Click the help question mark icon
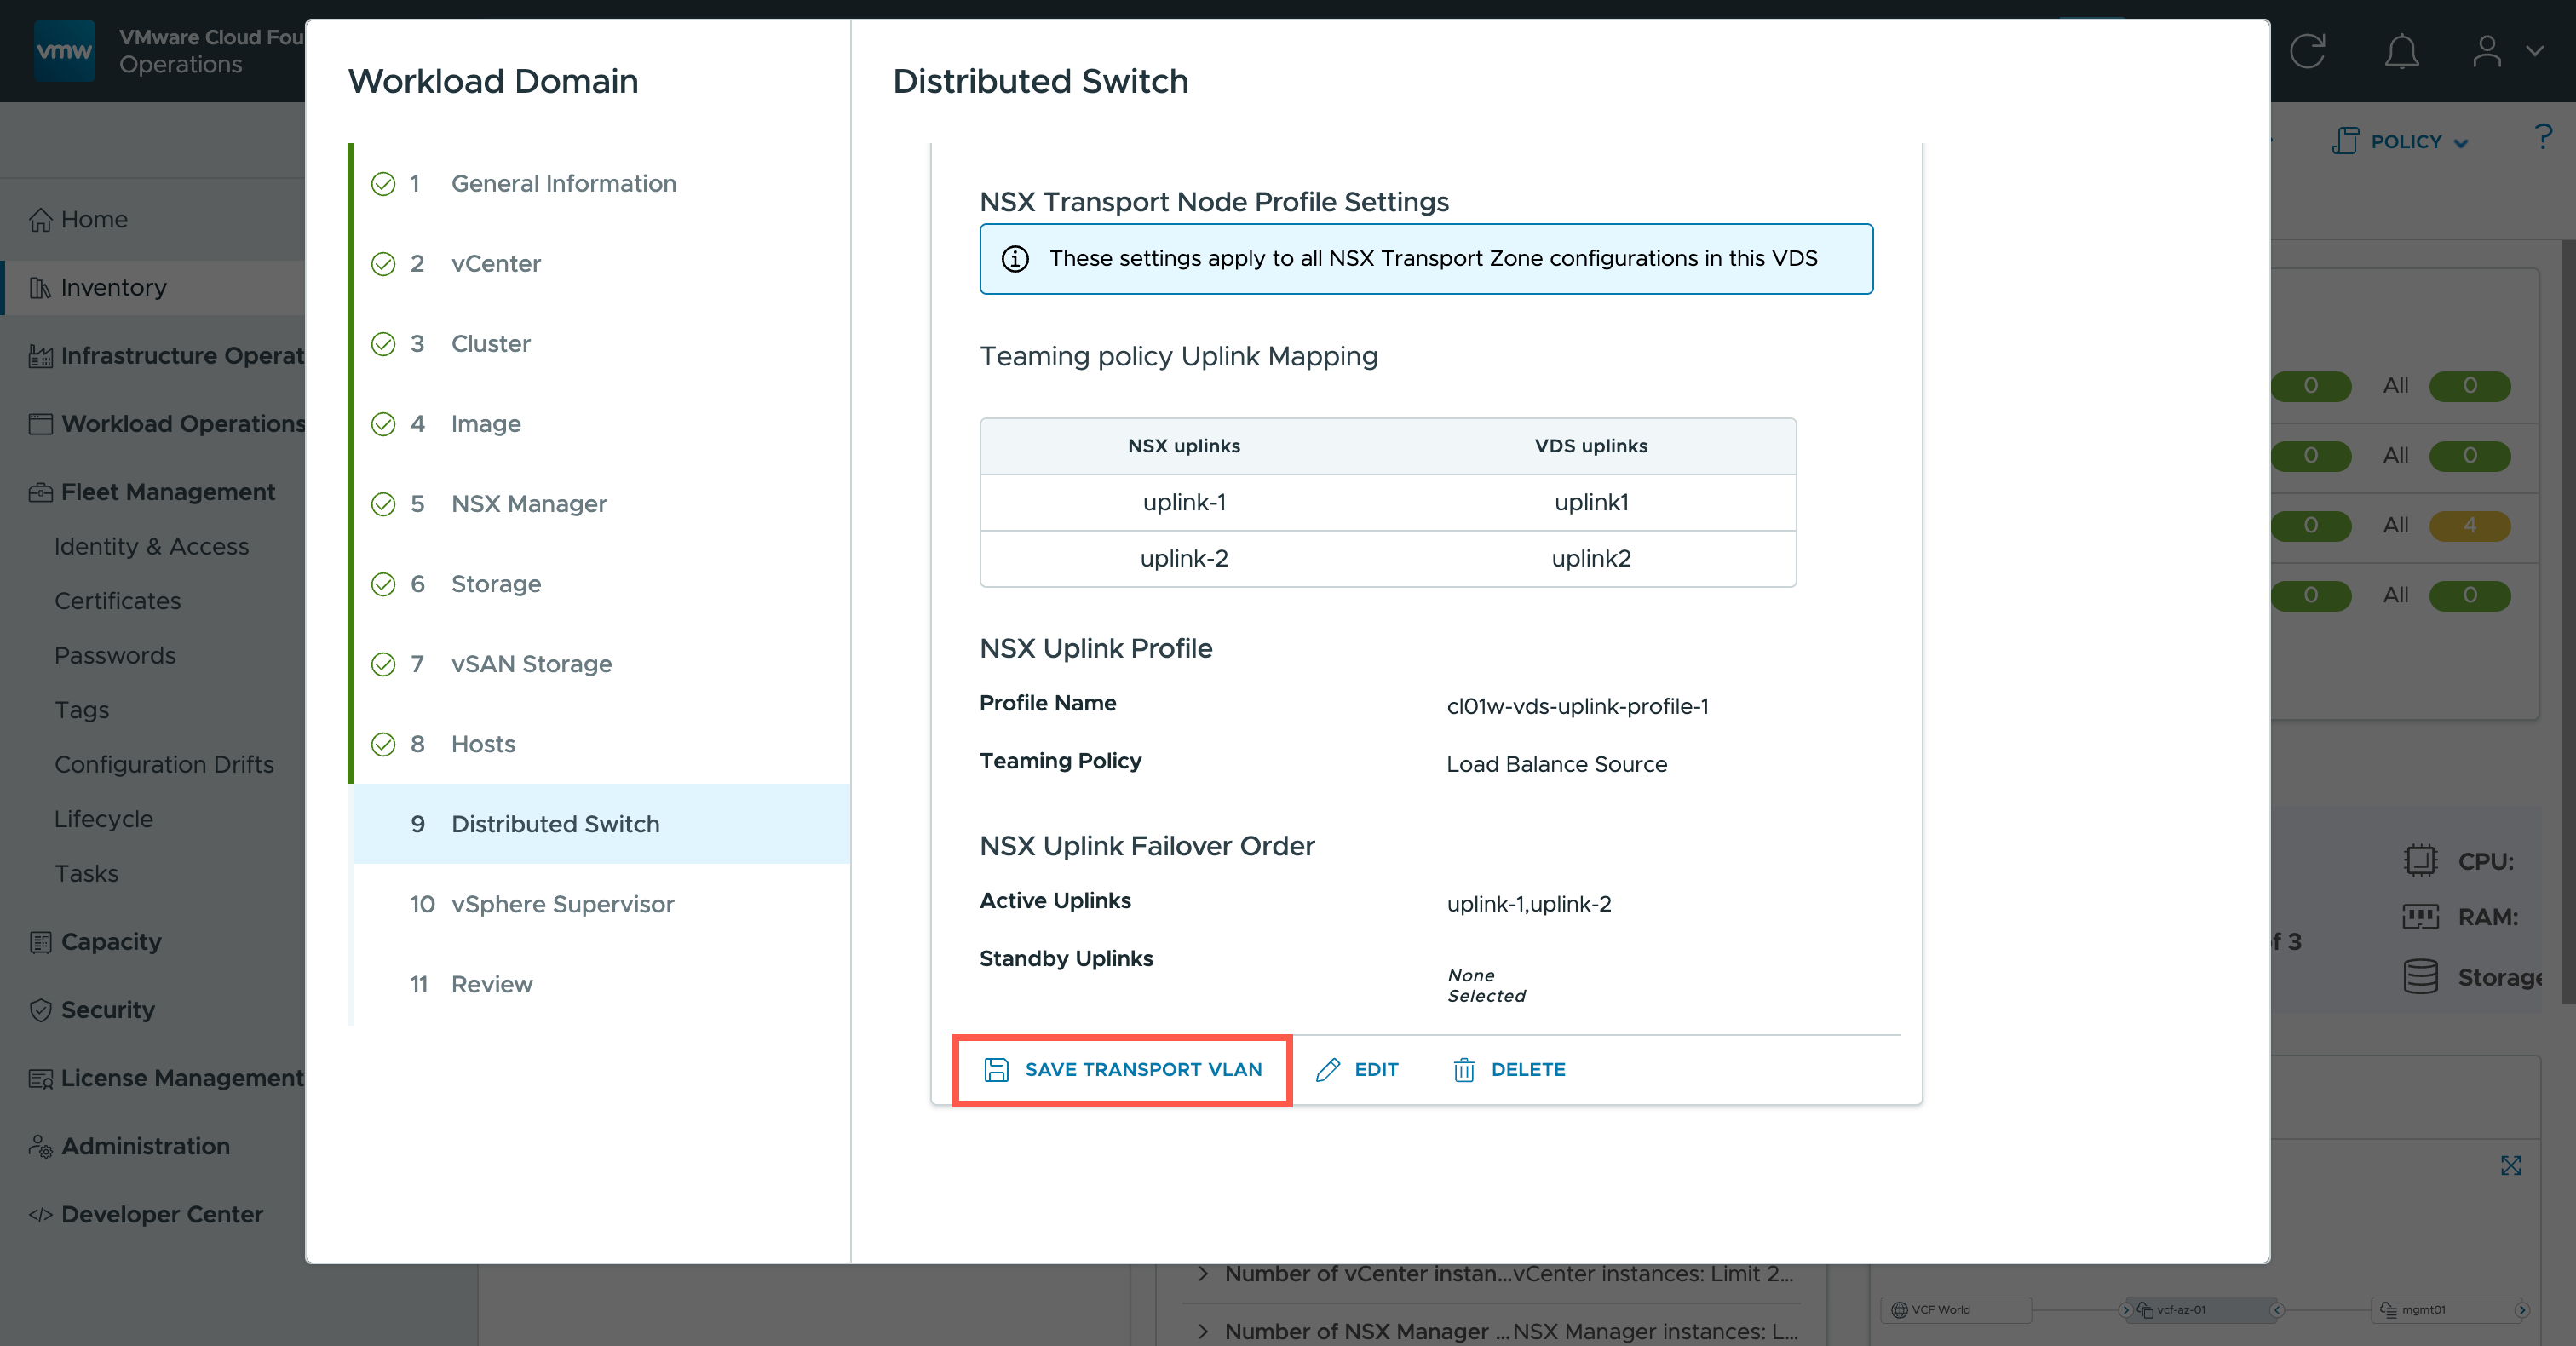 coord(2543,137)
